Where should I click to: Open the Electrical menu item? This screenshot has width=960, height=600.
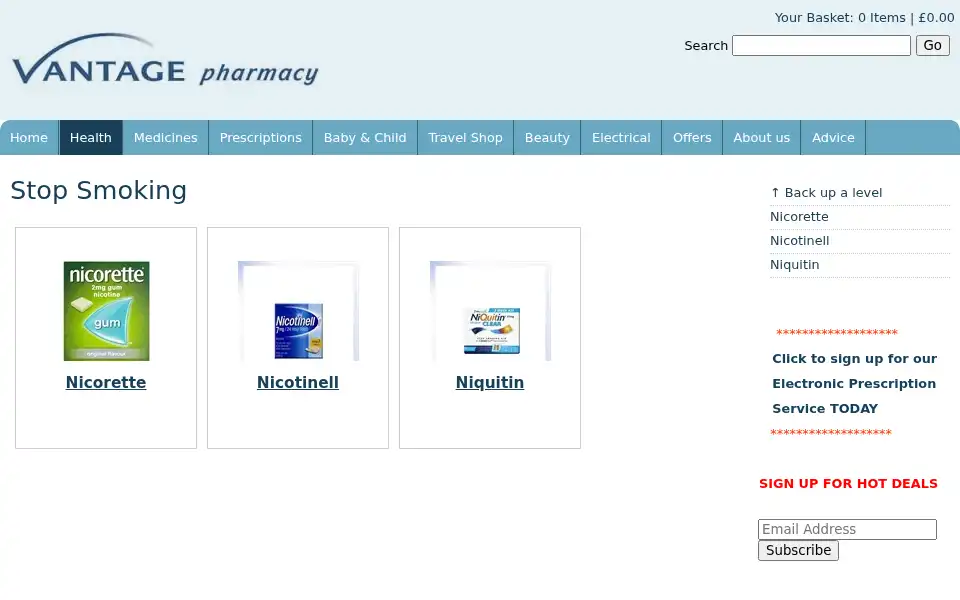click(x=621, y=138)
